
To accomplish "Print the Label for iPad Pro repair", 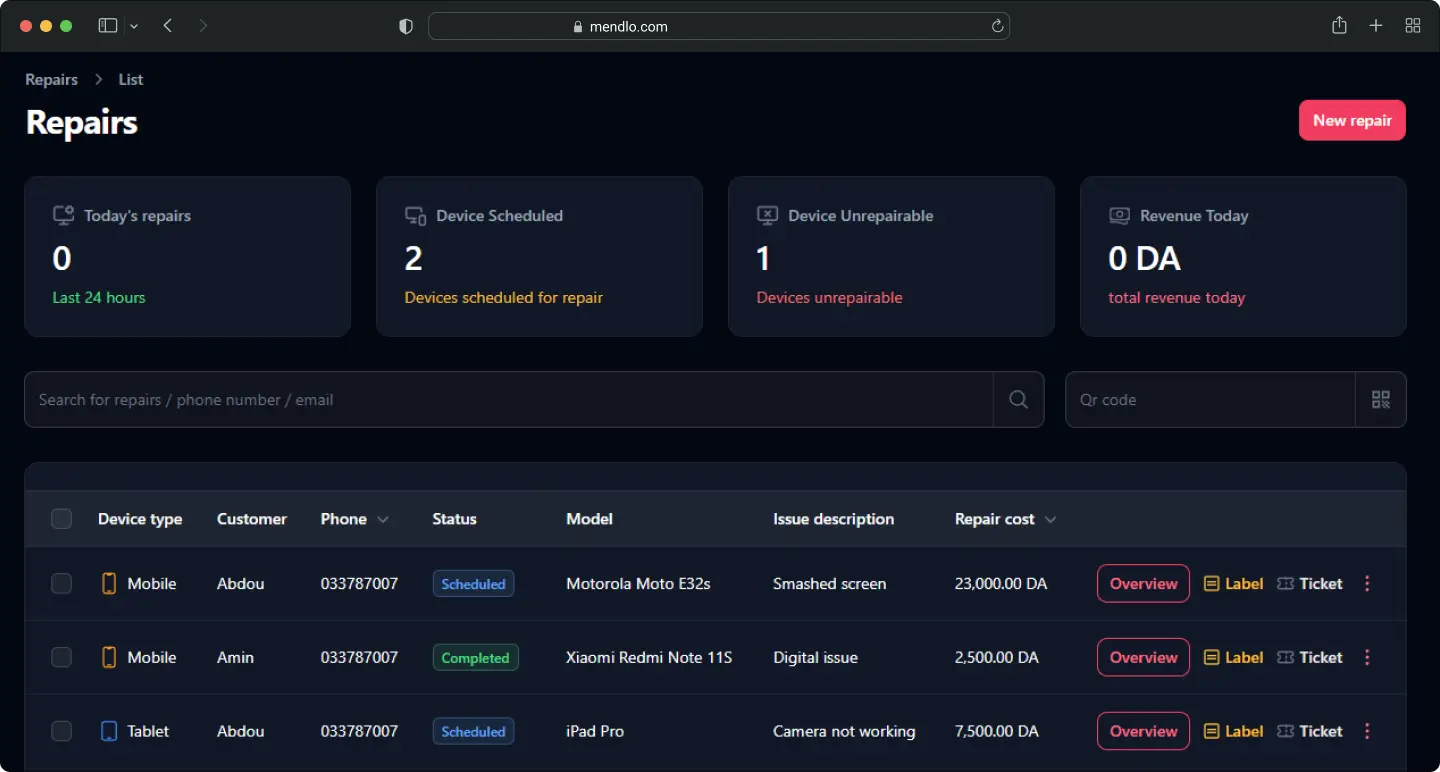I will pyautogui.click(x=1233, y=731).
